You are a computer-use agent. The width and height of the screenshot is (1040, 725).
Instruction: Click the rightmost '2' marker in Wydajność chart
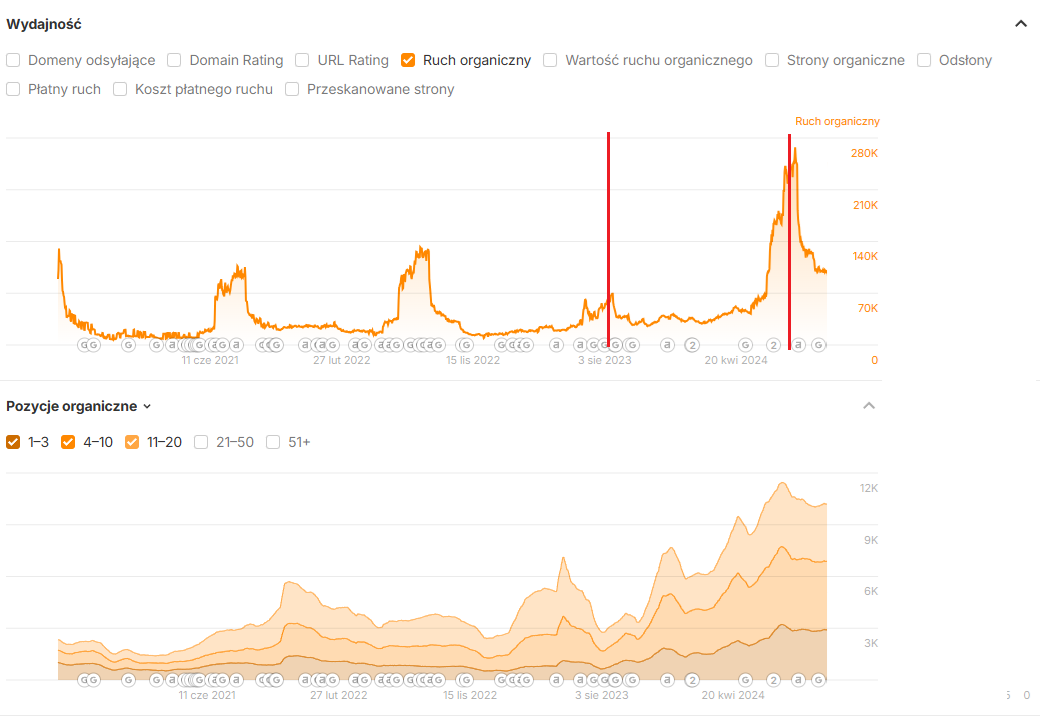tap(773, 345)
